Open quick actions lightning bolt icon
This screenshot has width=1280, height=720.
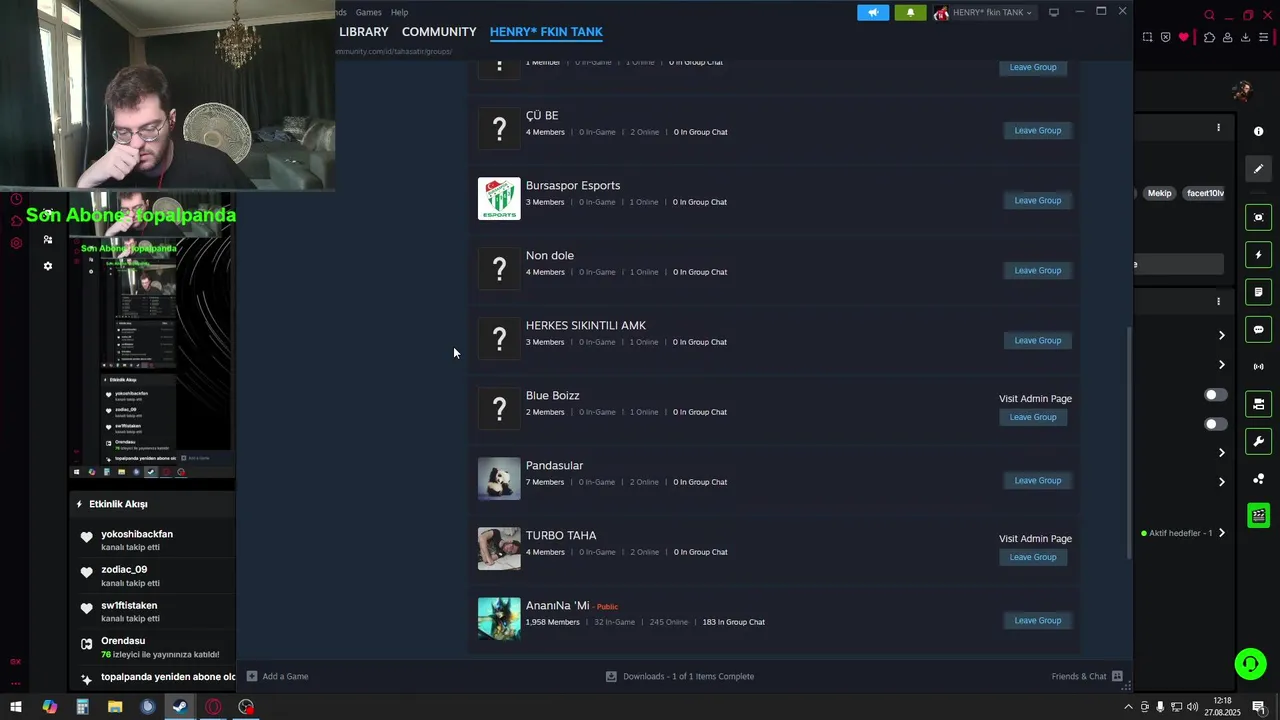1258,255
